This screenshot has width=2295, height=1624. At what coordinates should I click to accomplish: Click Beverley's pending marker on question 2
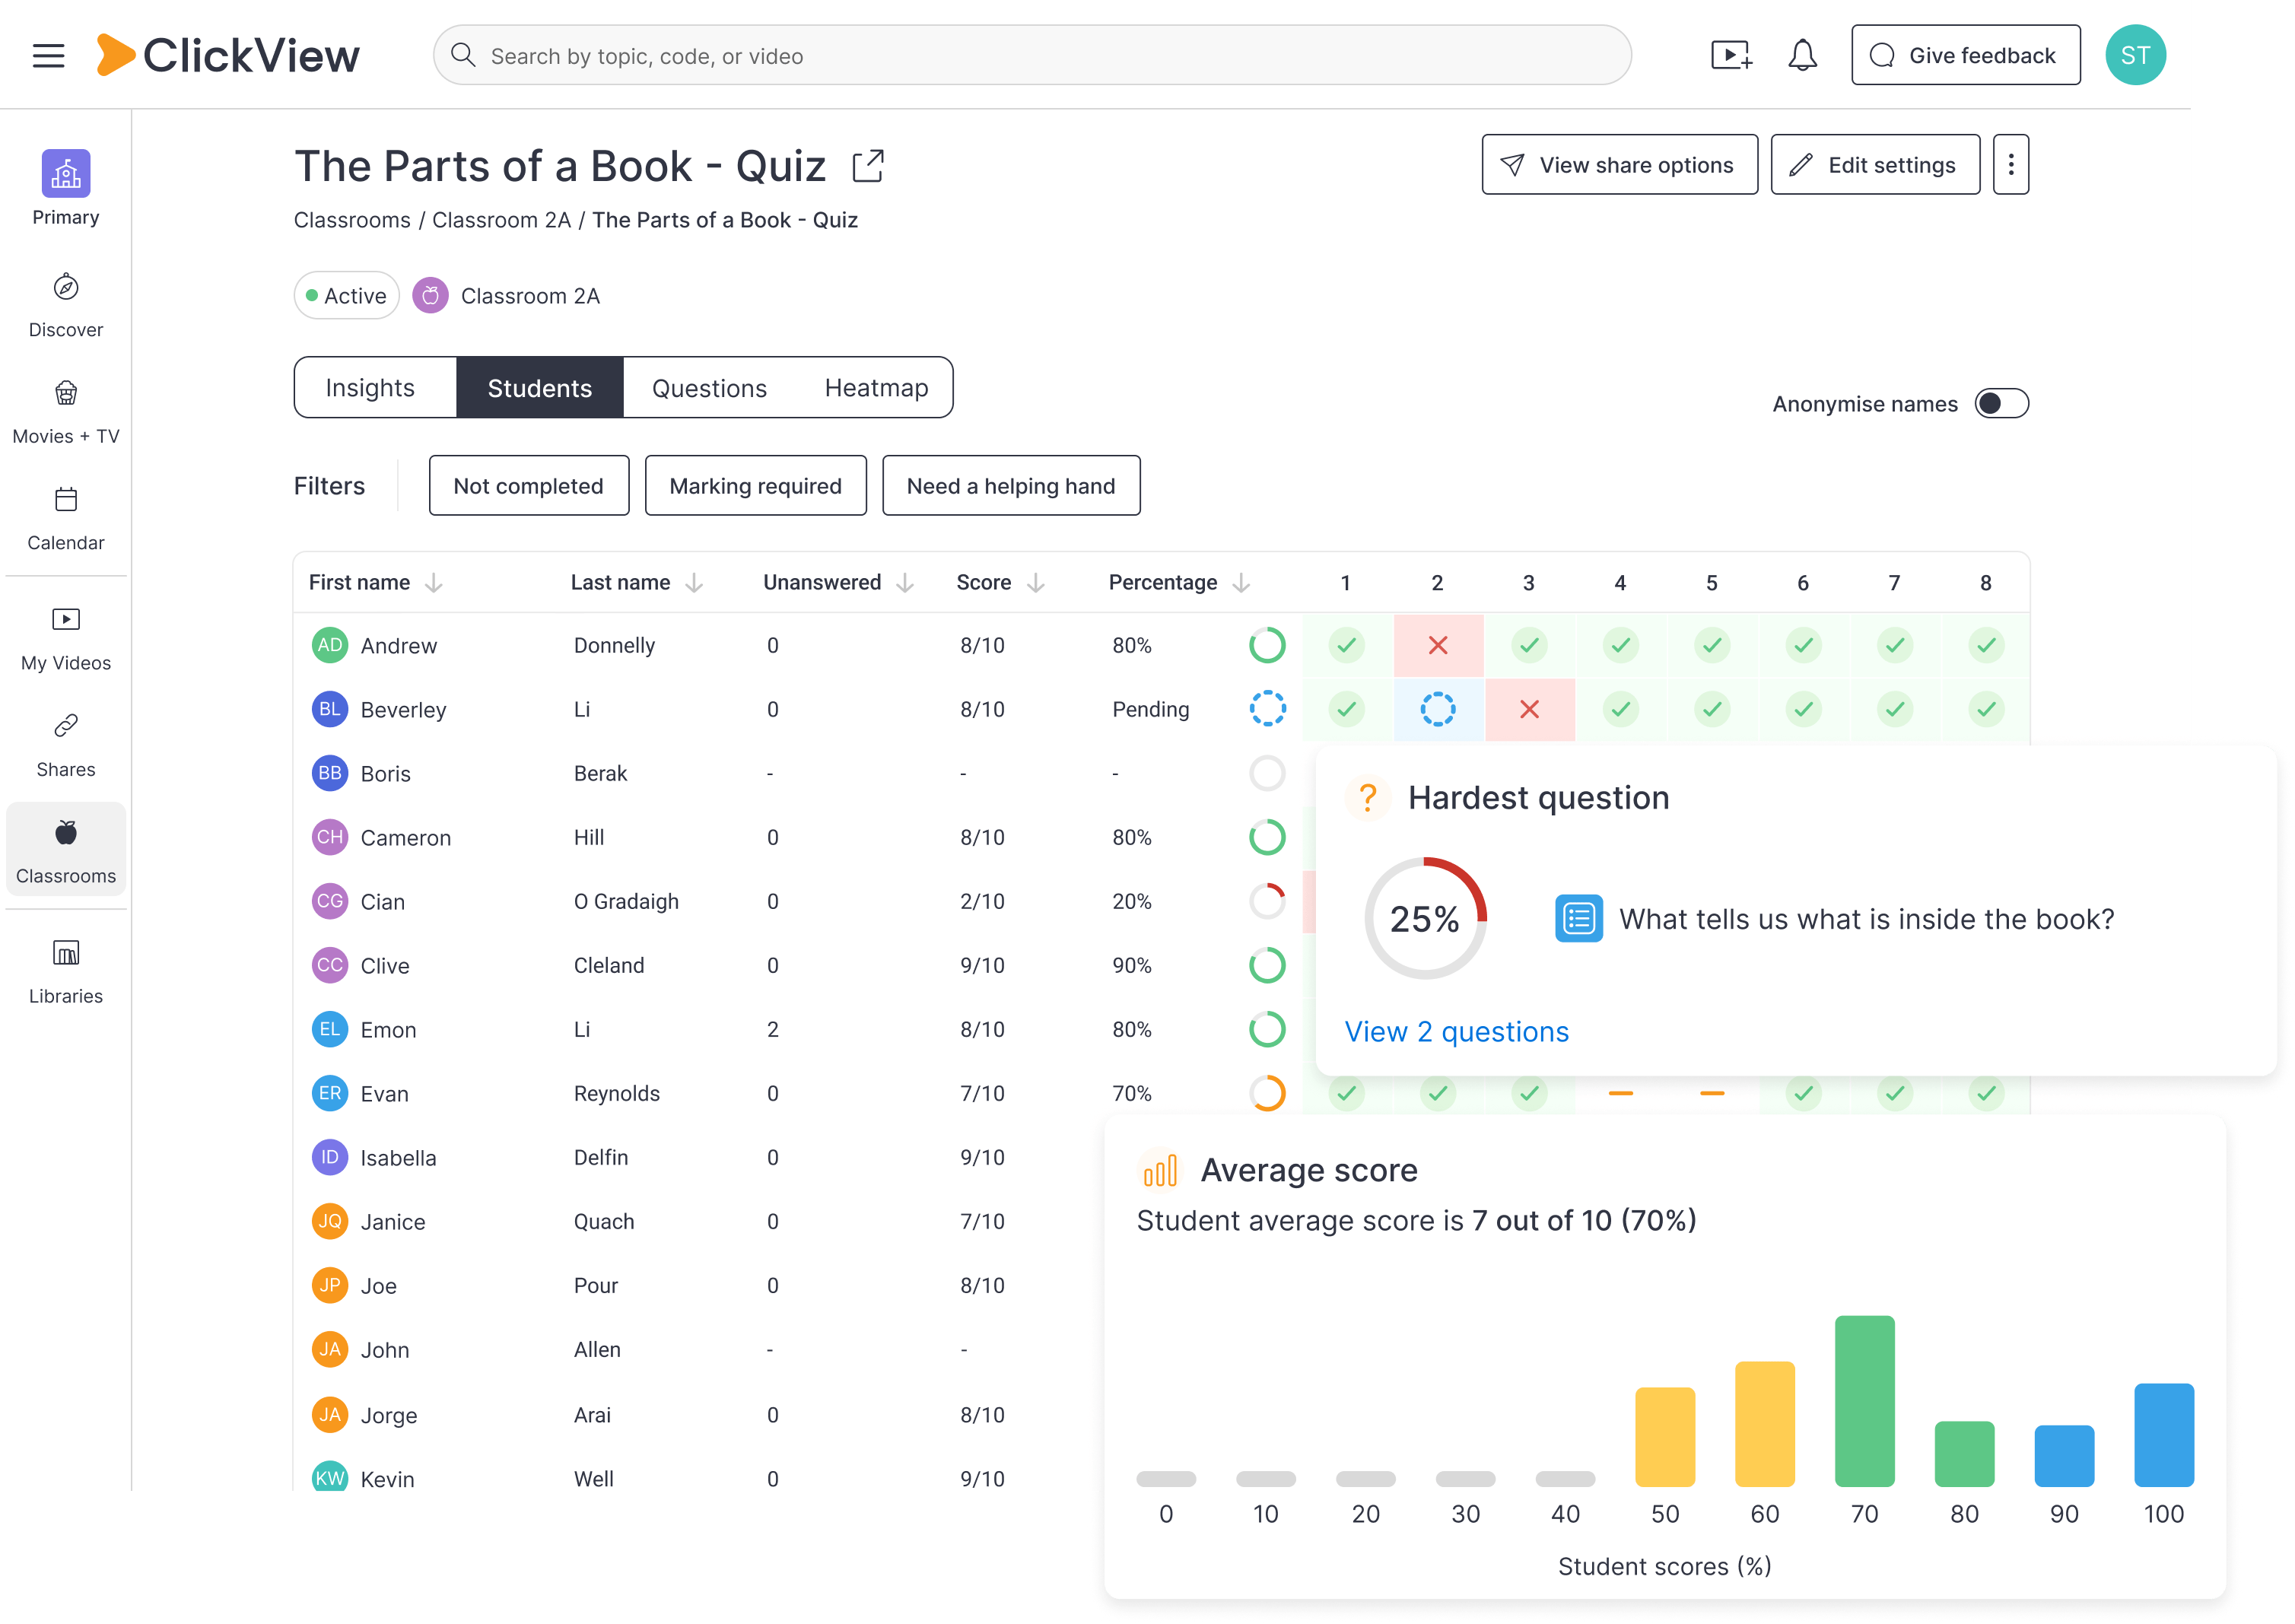click(1438, 710)
